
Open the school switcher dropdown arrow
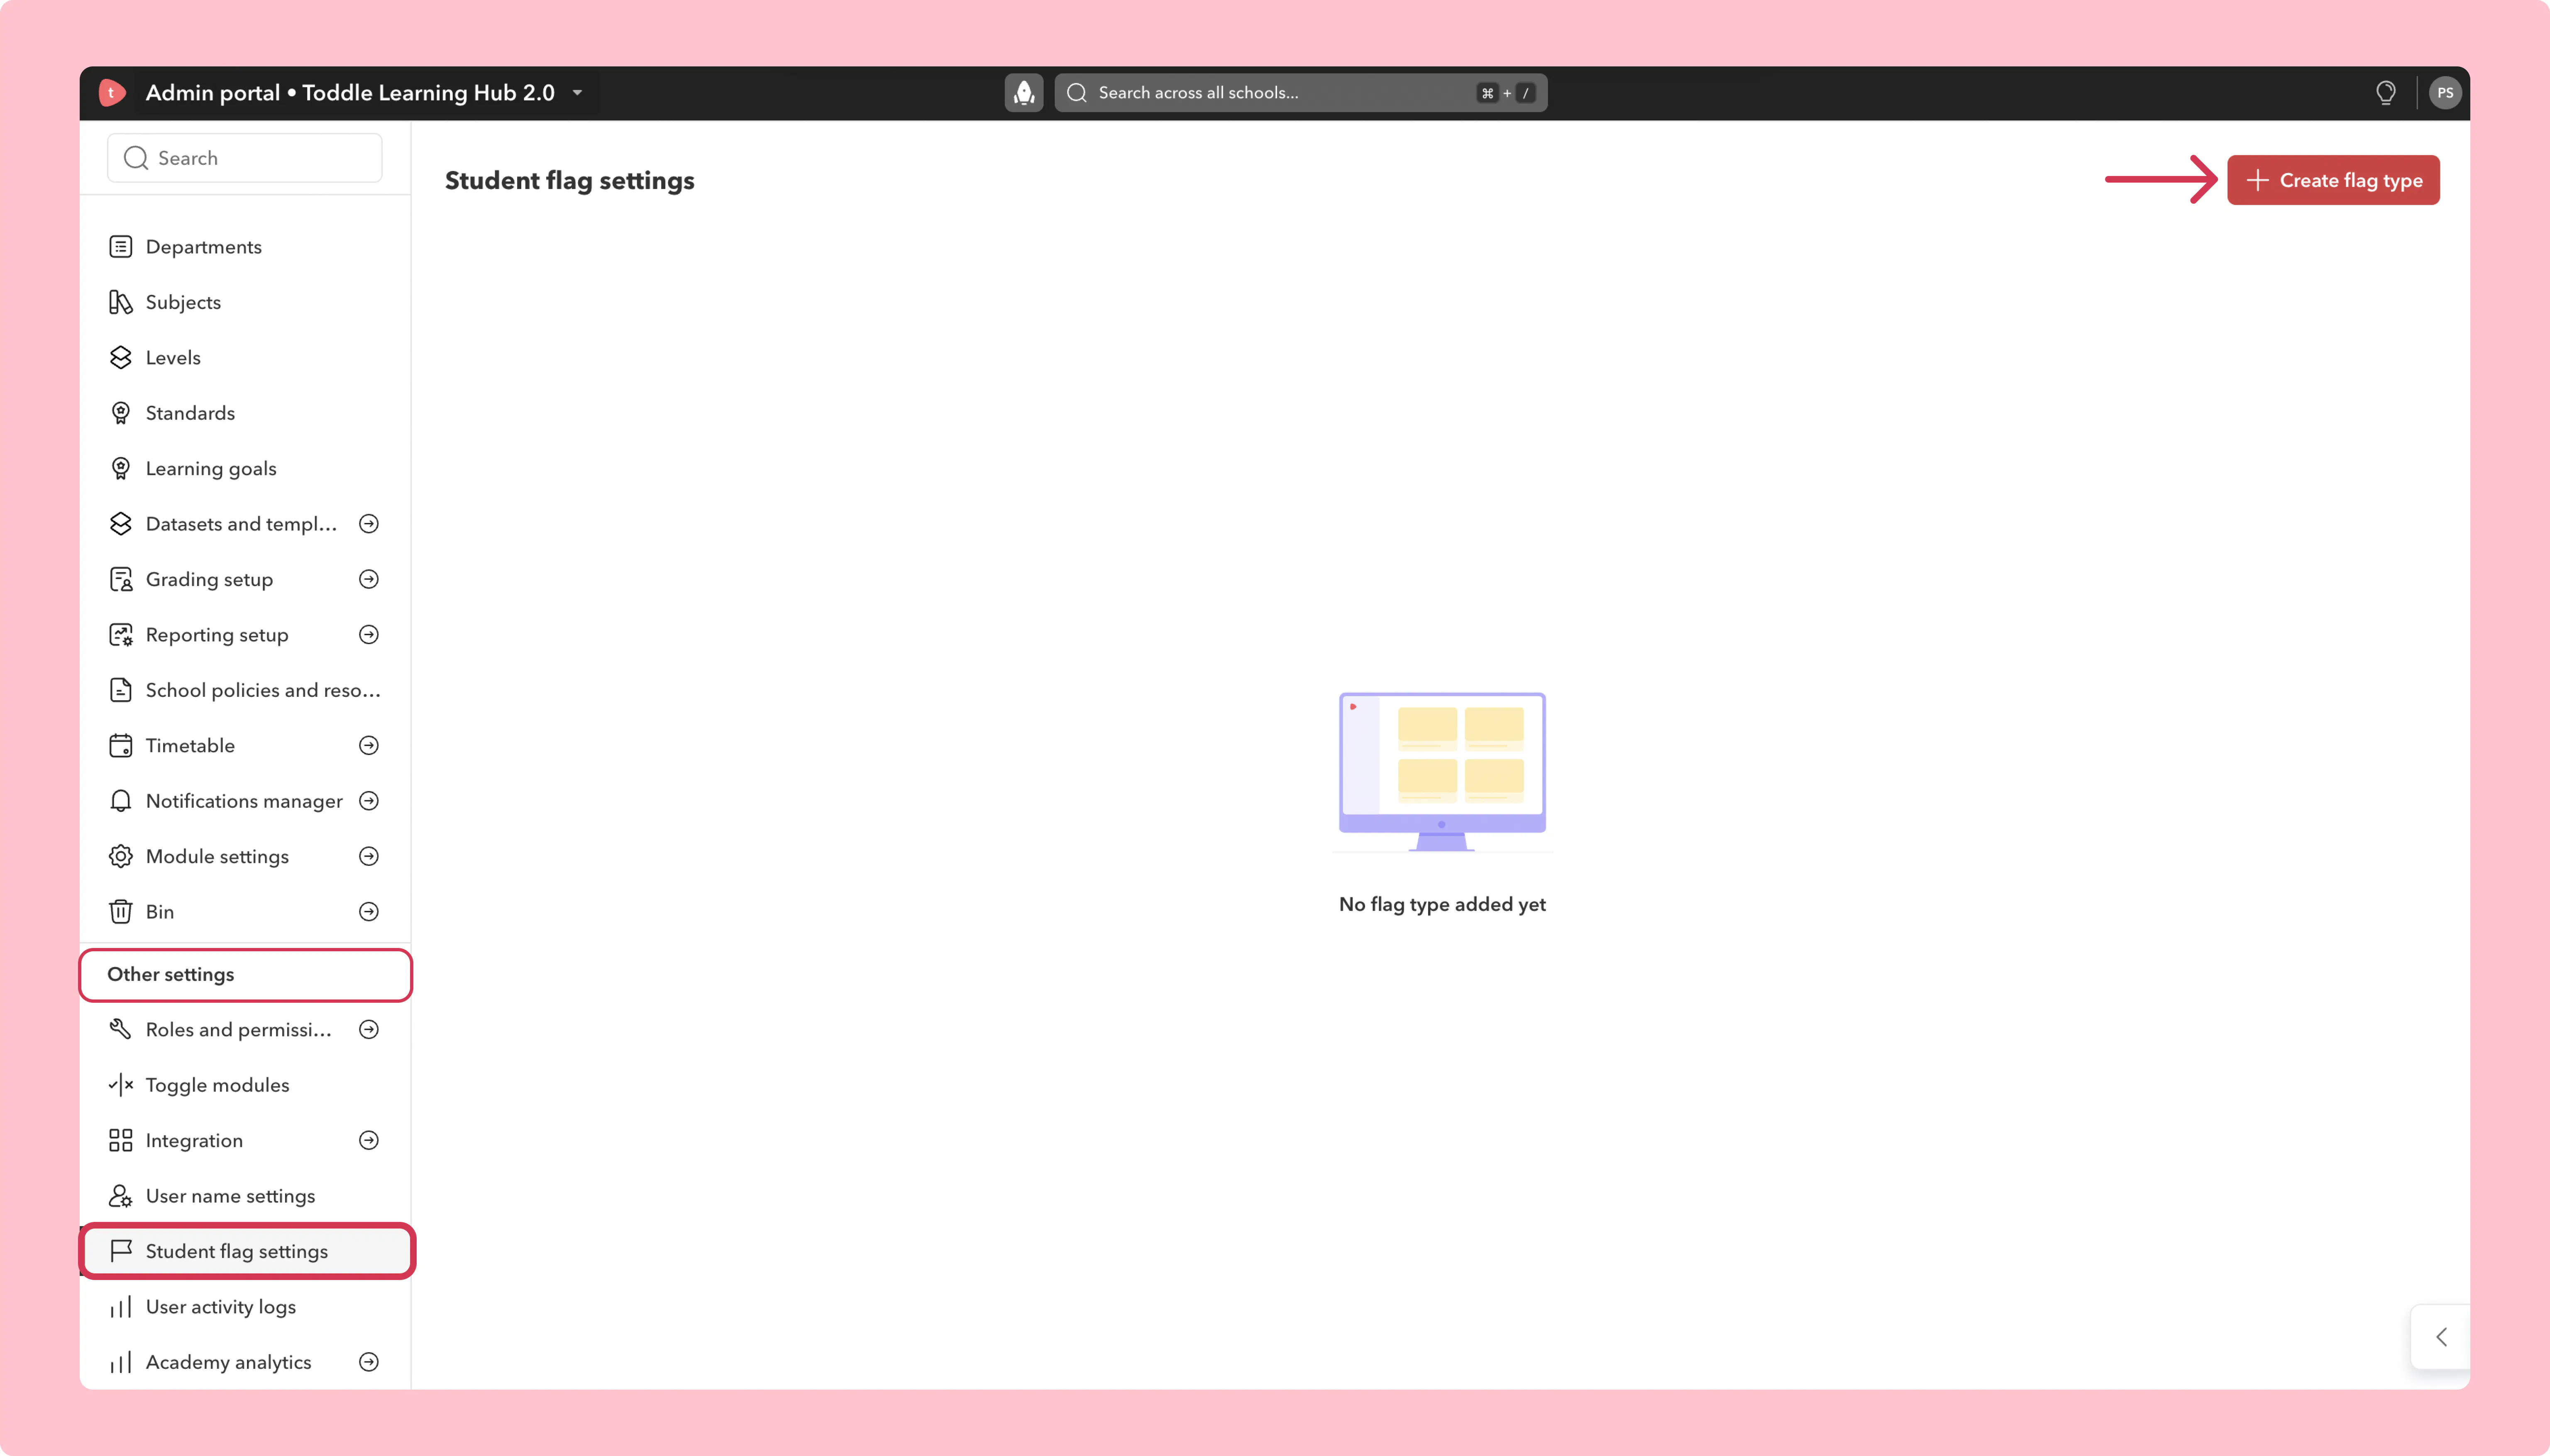click(x=577, y=93)
